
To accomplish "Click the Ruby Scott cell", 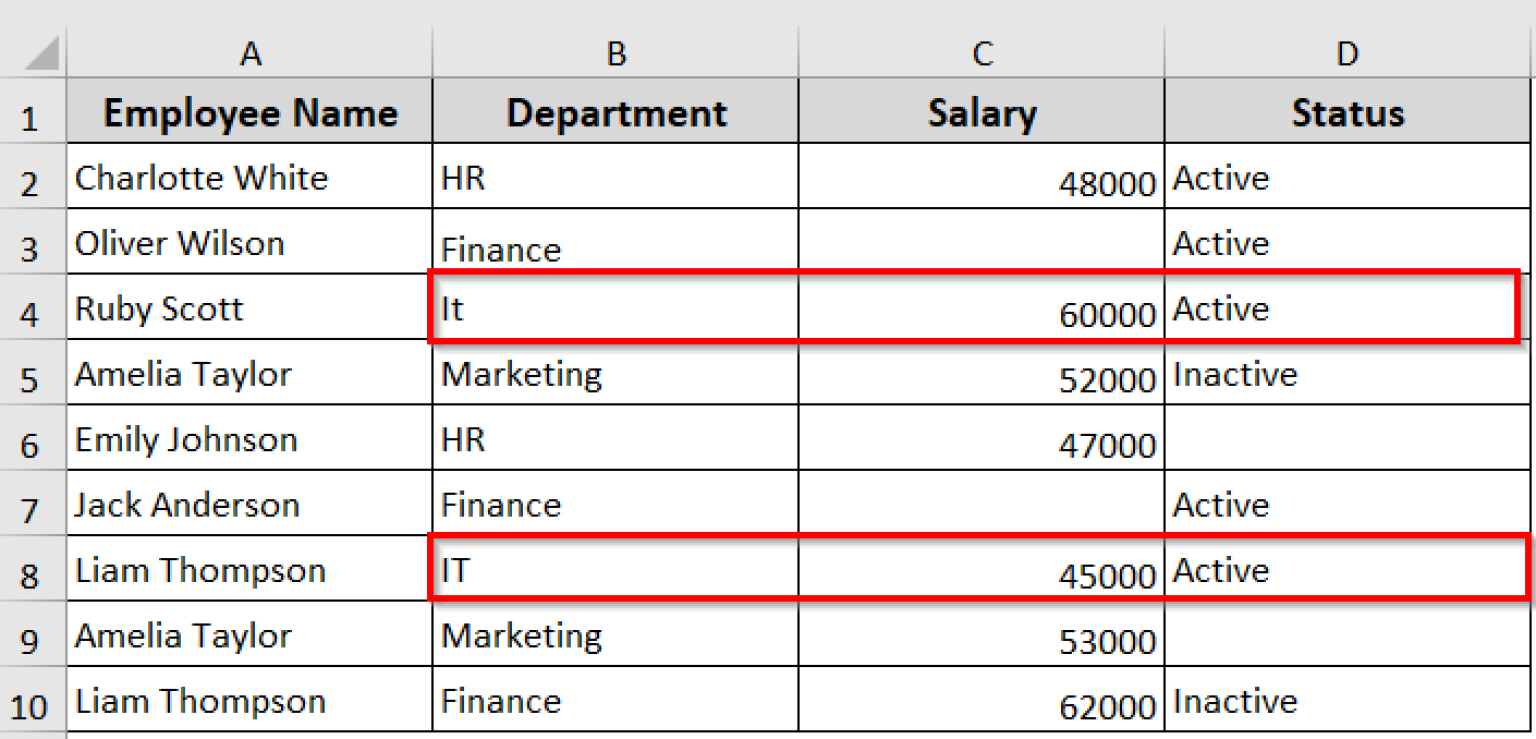I will click(248, 307).
